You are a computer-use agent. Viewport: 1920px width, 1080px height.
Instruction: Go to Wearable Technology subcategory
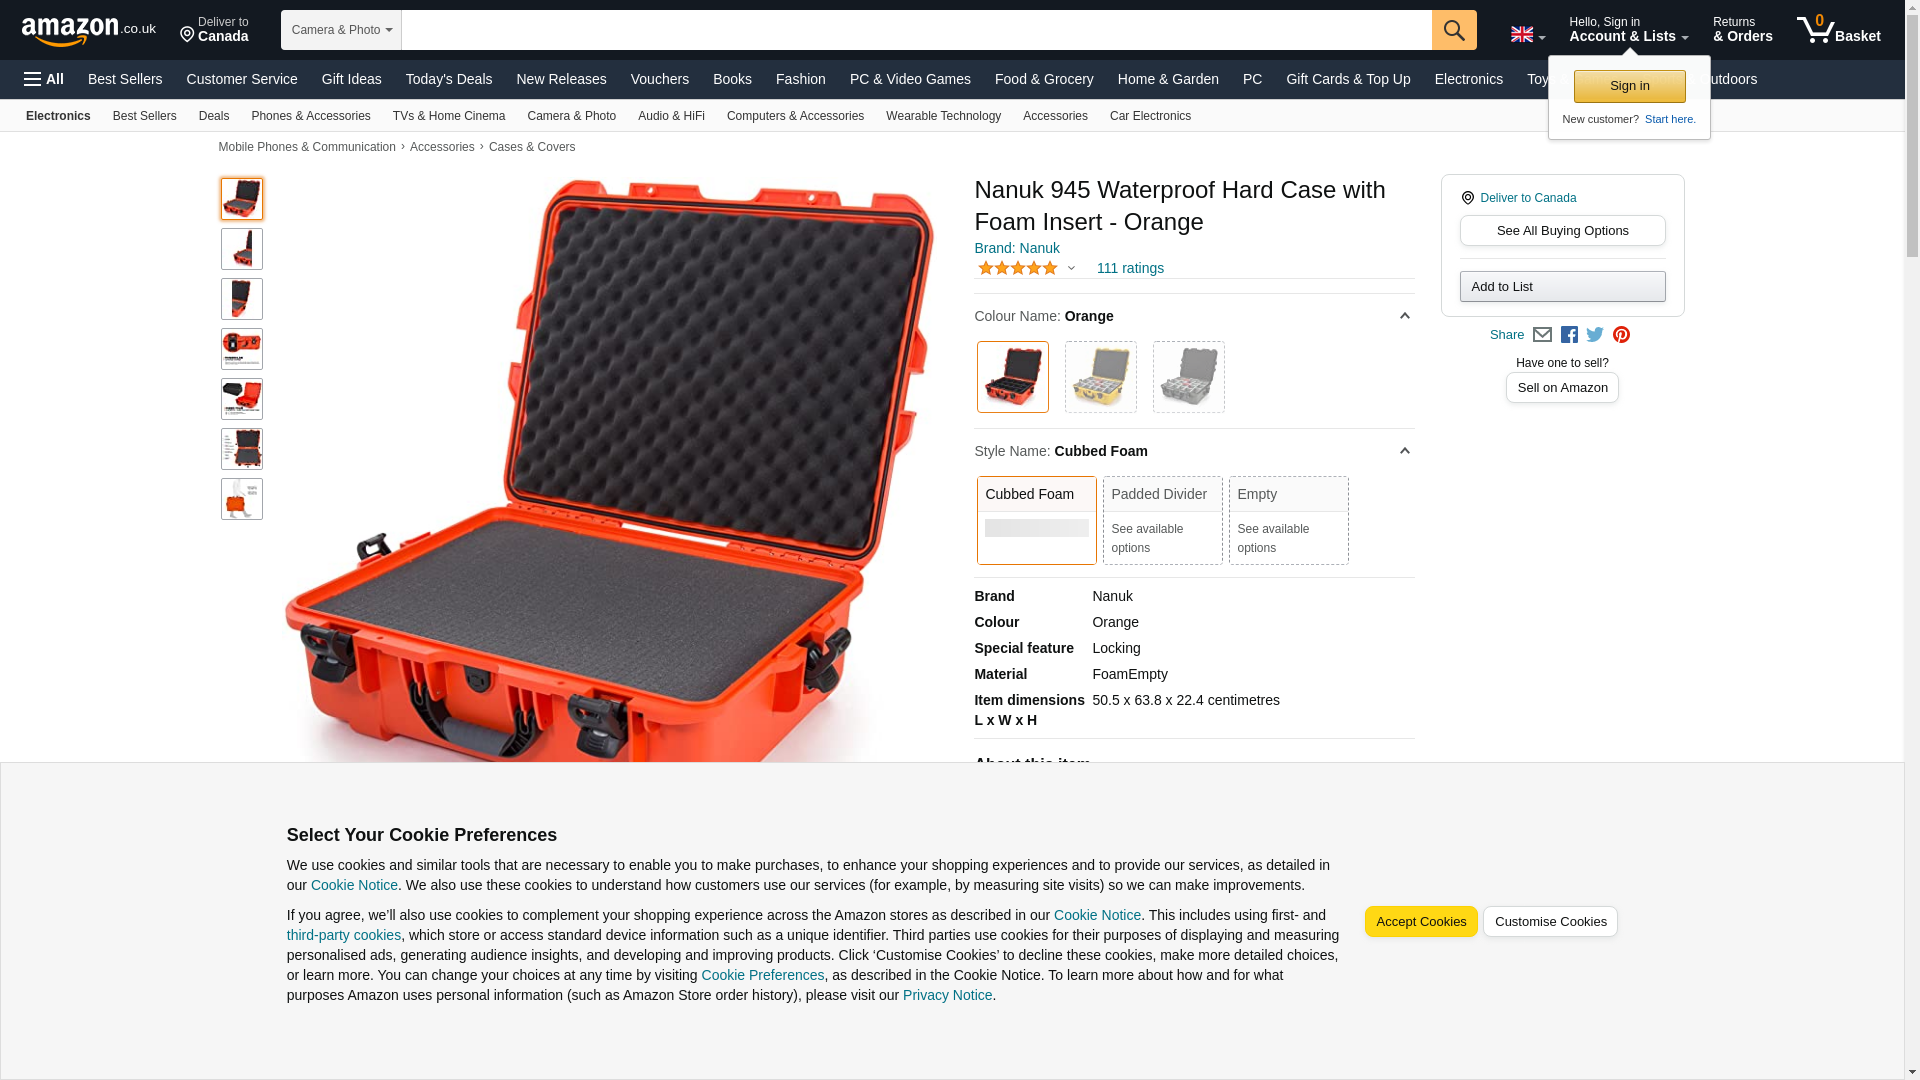[x=943, y=116]
